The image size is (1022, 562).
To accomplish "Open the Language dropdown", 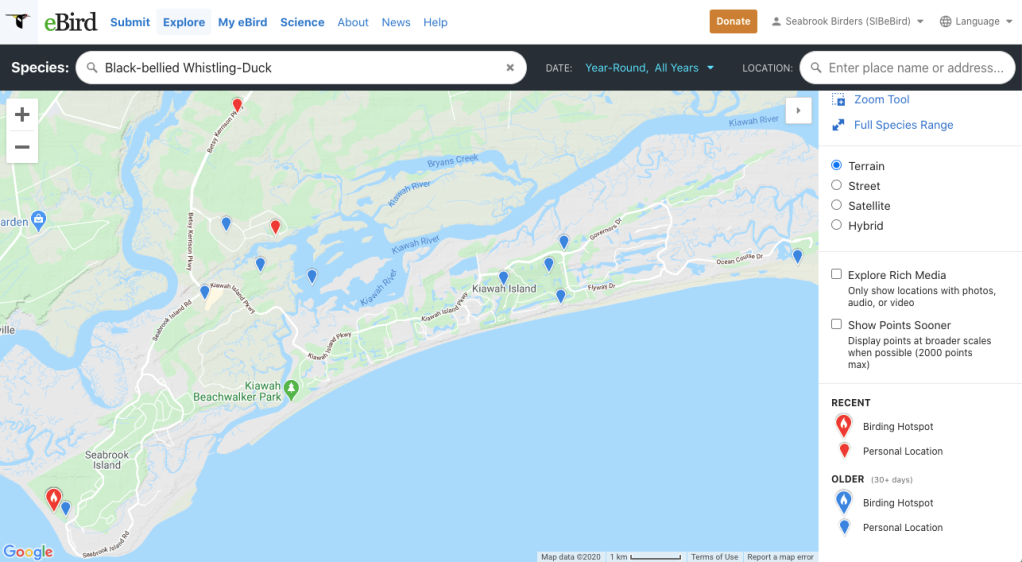I will (x=976, y=22).
